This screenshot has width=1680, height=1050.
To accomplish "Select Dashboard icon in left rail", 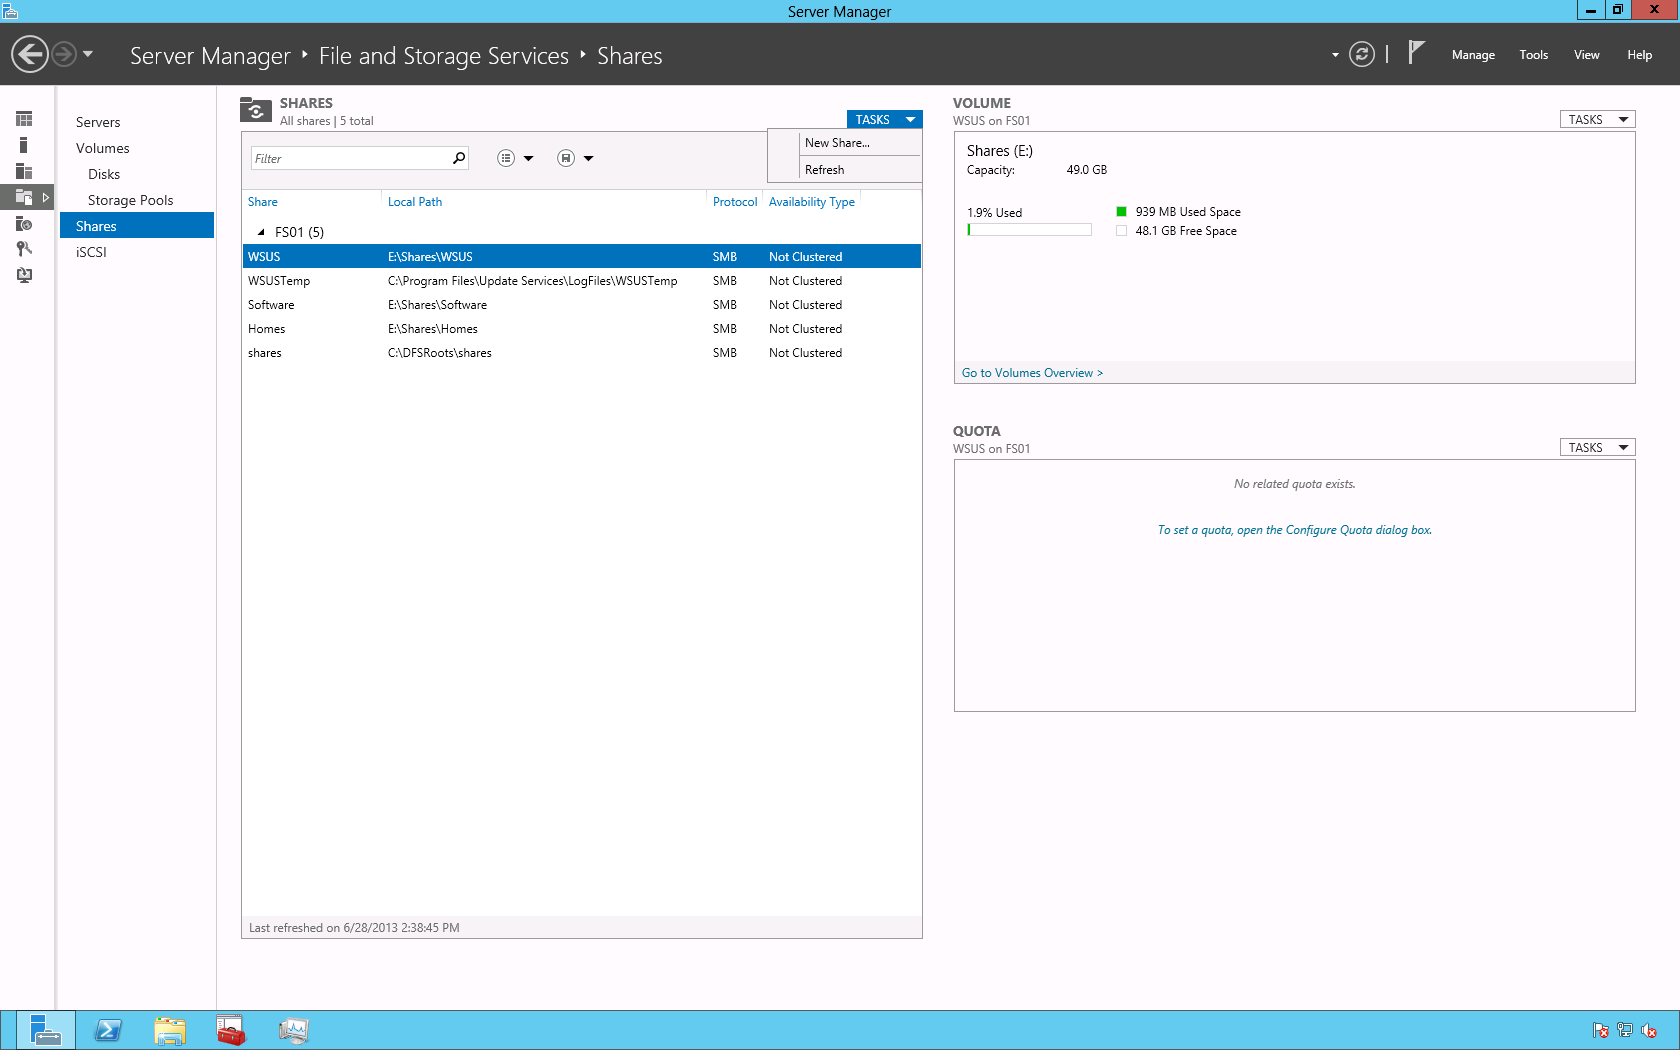I will pos(24,119).
